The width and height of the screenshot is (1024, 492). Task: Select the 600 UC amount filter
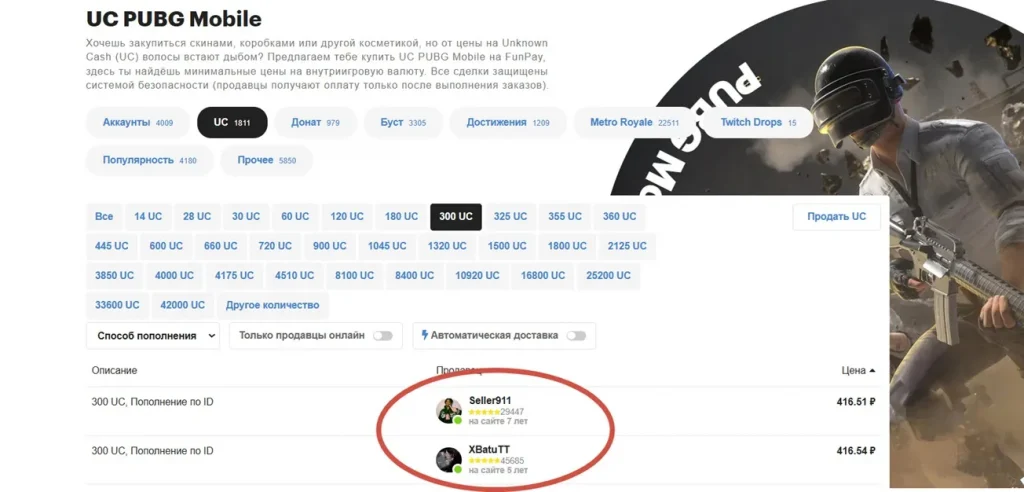click(x=167, y=246)
